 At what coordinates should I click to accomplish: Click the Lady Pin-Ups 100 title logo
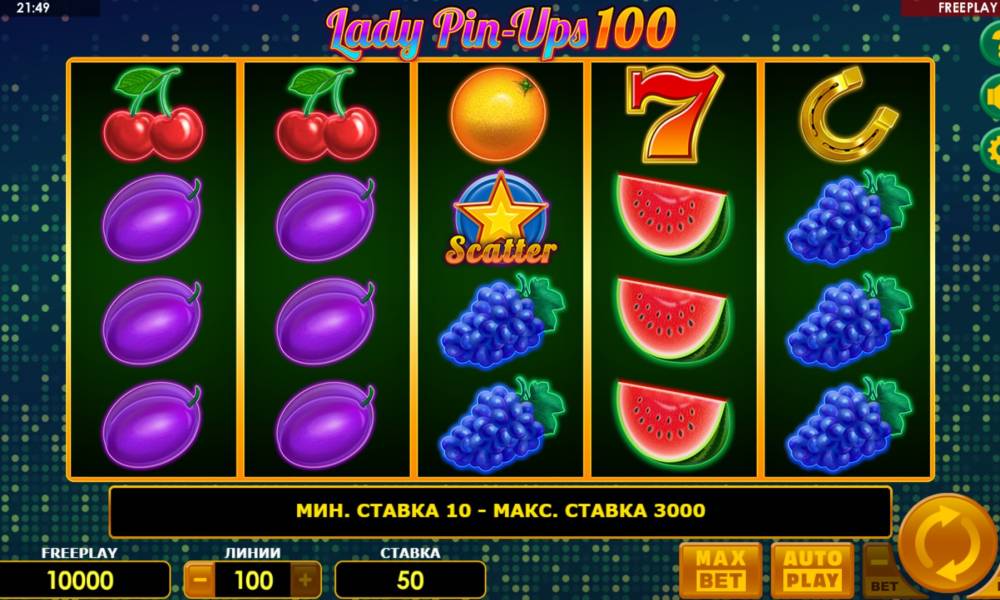(x=501, y=30)
